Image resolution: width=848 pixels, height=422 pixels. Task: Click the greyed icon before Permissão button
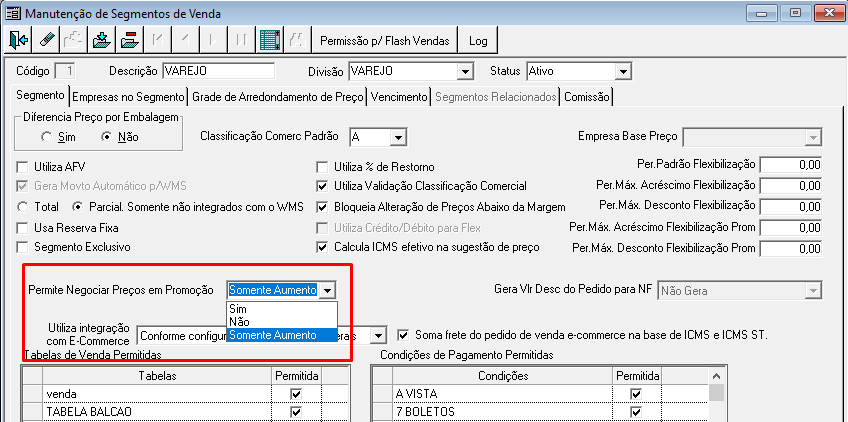(x=297, y=40)
